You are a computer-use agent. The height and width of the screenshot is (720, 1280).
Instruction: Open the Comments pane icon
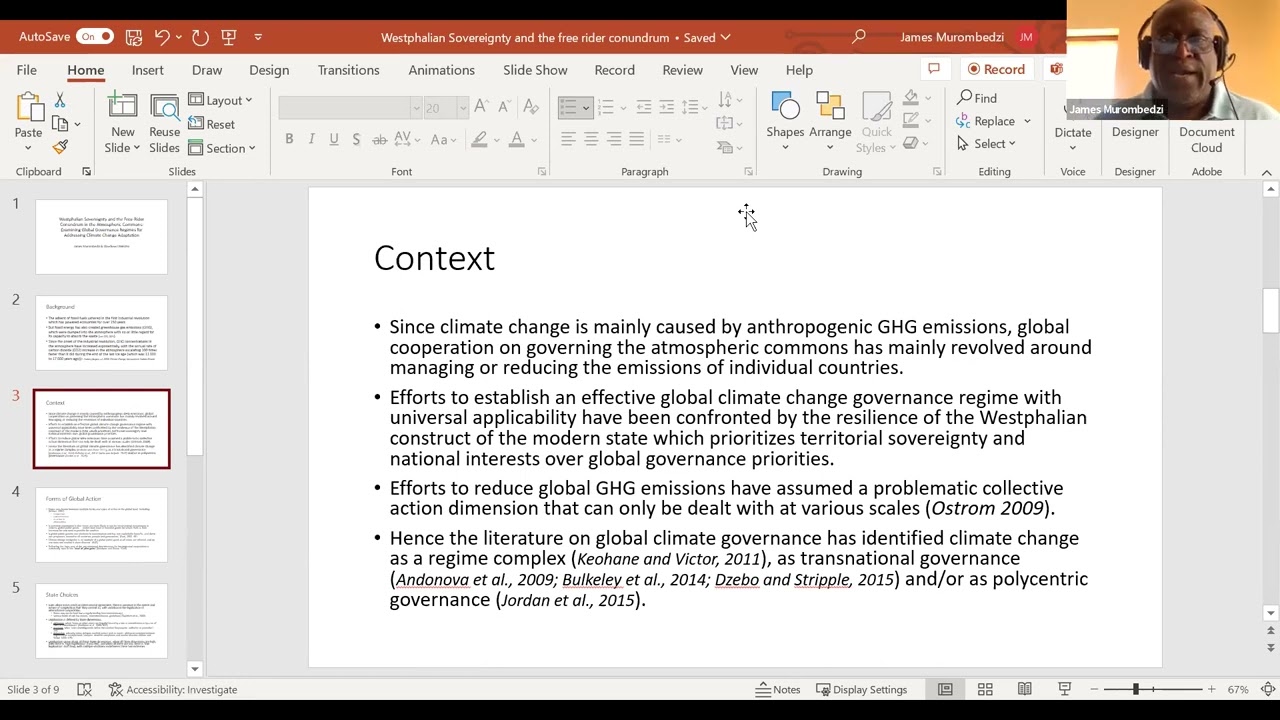[x=933, y=70]
